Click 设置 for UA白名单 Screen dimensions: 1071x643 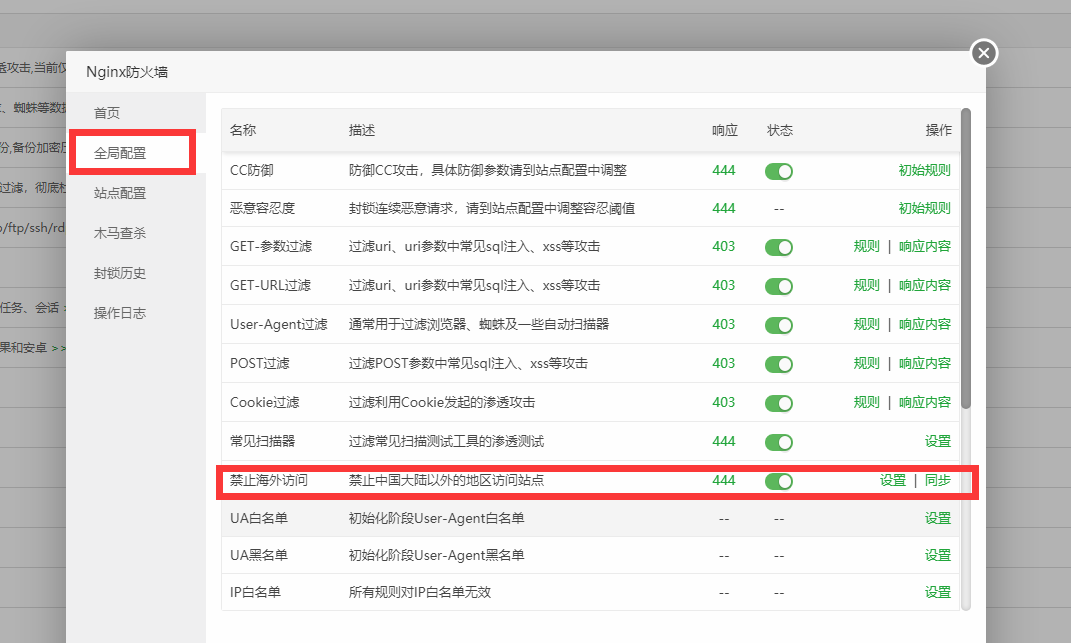(x=938, y=519)
